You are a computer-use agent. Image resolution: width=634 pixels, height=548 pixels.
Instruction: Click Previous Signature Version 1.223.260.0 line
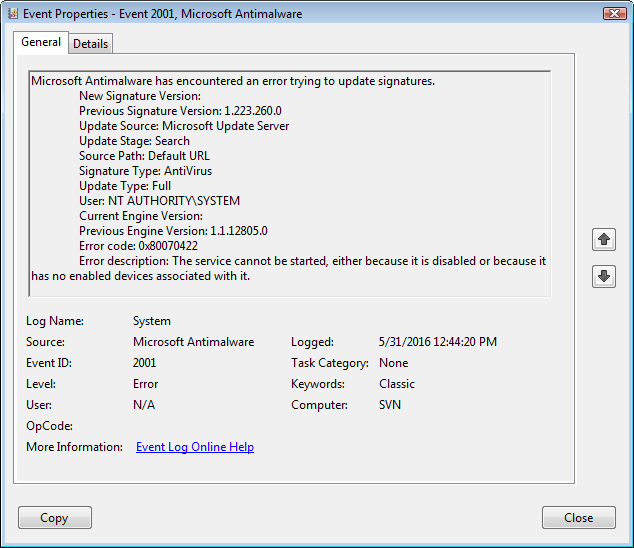[180, 111]
